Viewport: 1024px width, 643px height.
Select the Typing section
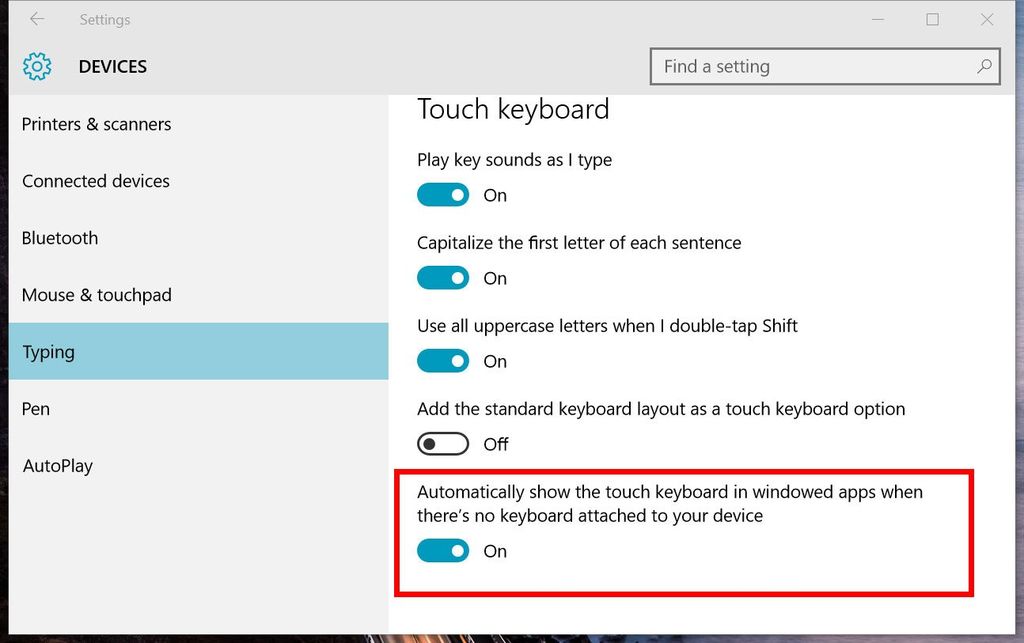(x=48, y=351)
